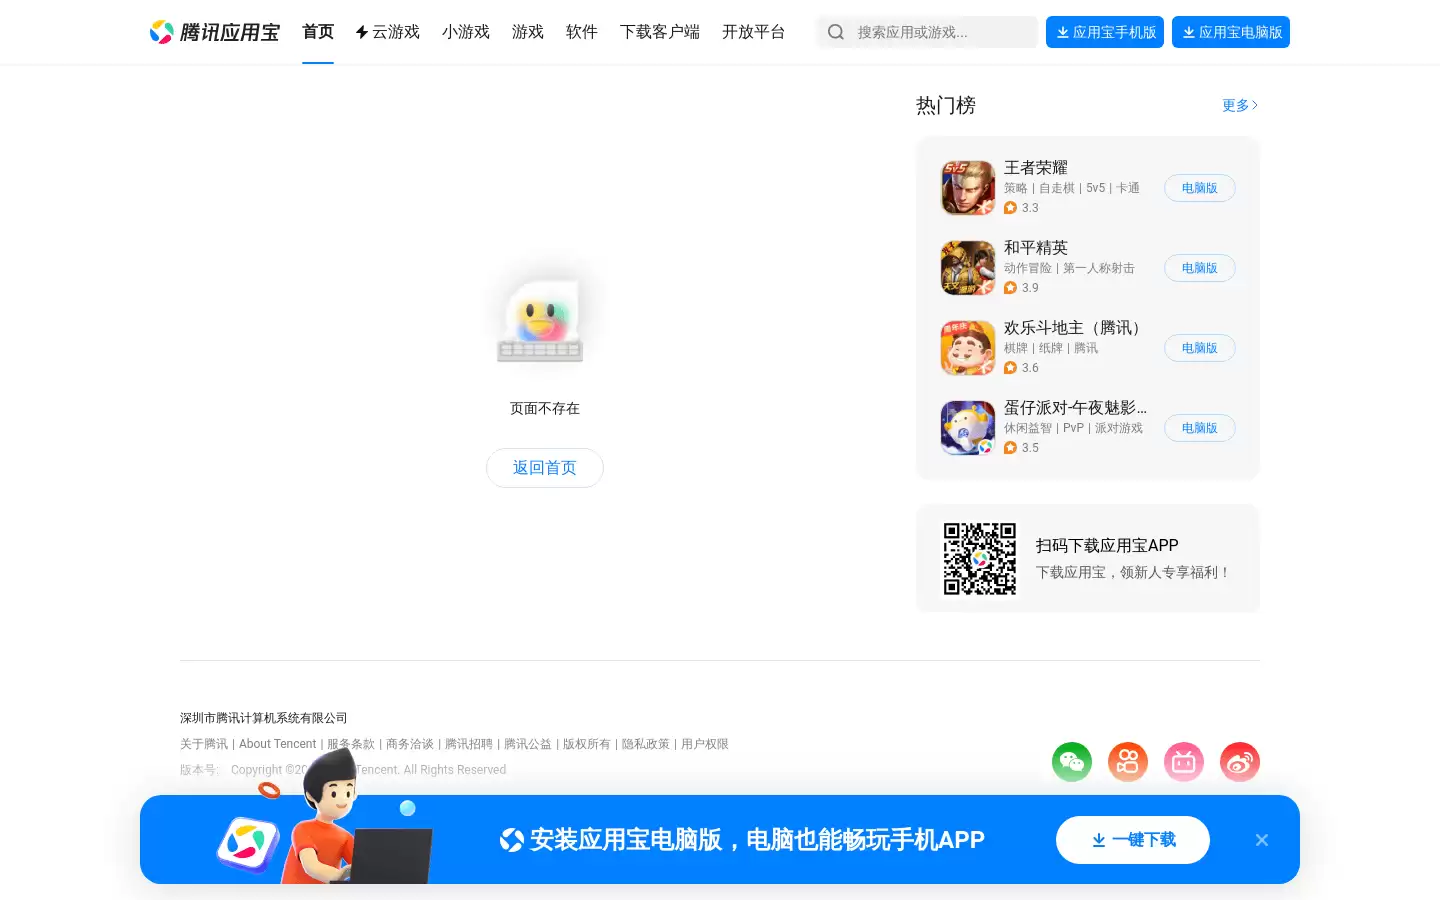The height and width of the screenshot is (900, 1440).
Task: Open 腾讯公益 footer link
Action: click(528, 744)
